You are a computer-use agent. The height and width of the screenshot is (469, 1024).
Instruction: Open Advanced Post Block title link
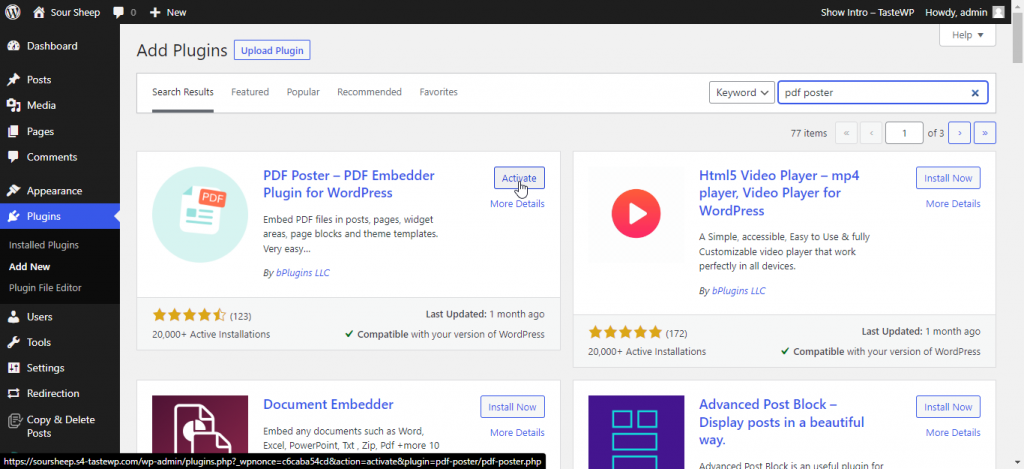[782, 422]
